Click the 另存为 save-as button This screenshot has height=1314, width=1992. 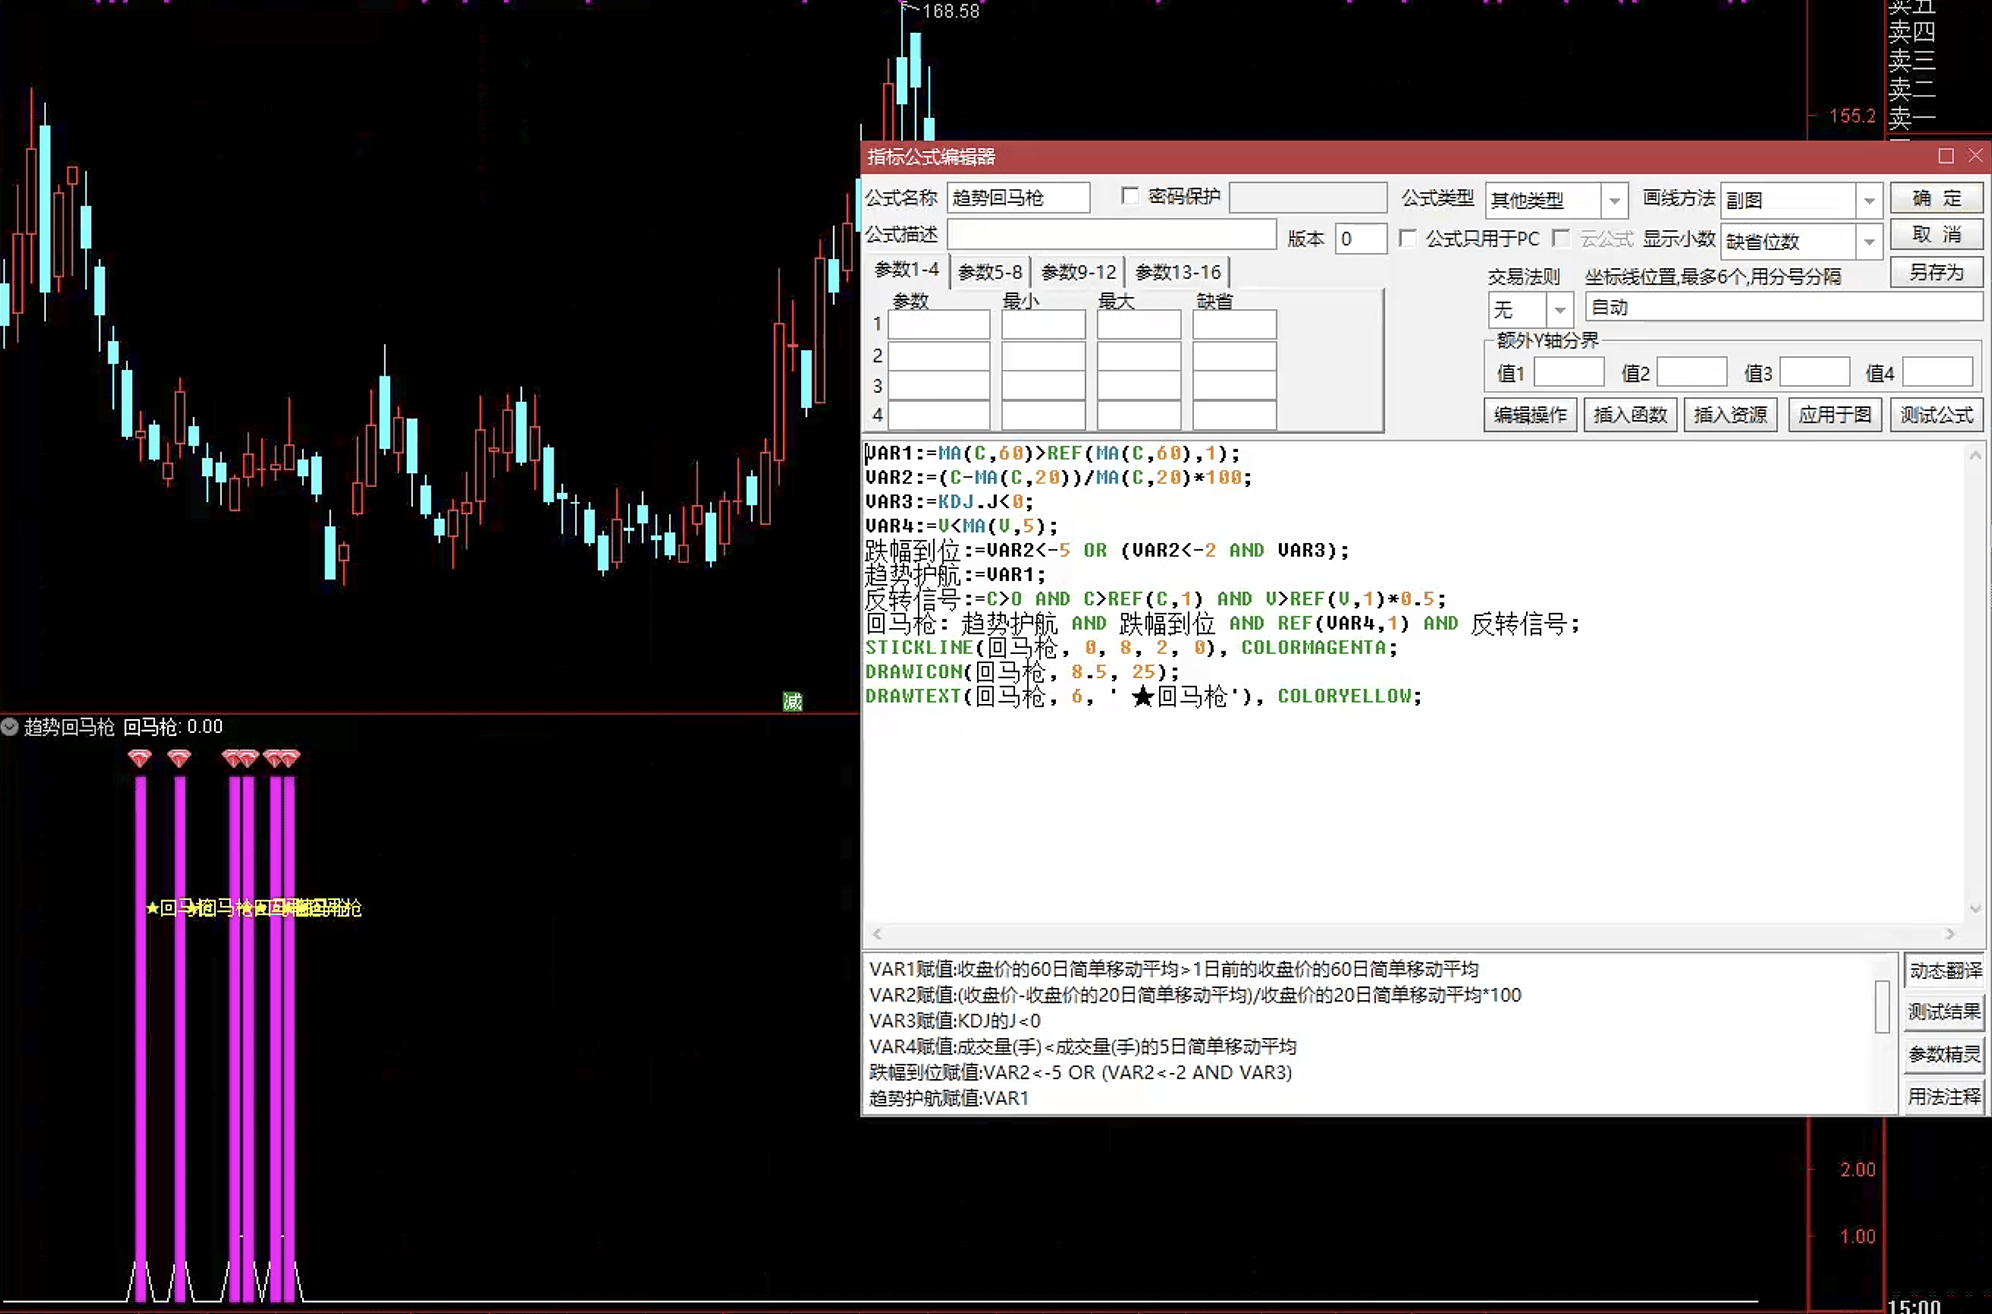pyautogui.click(x=1936, y=272)
